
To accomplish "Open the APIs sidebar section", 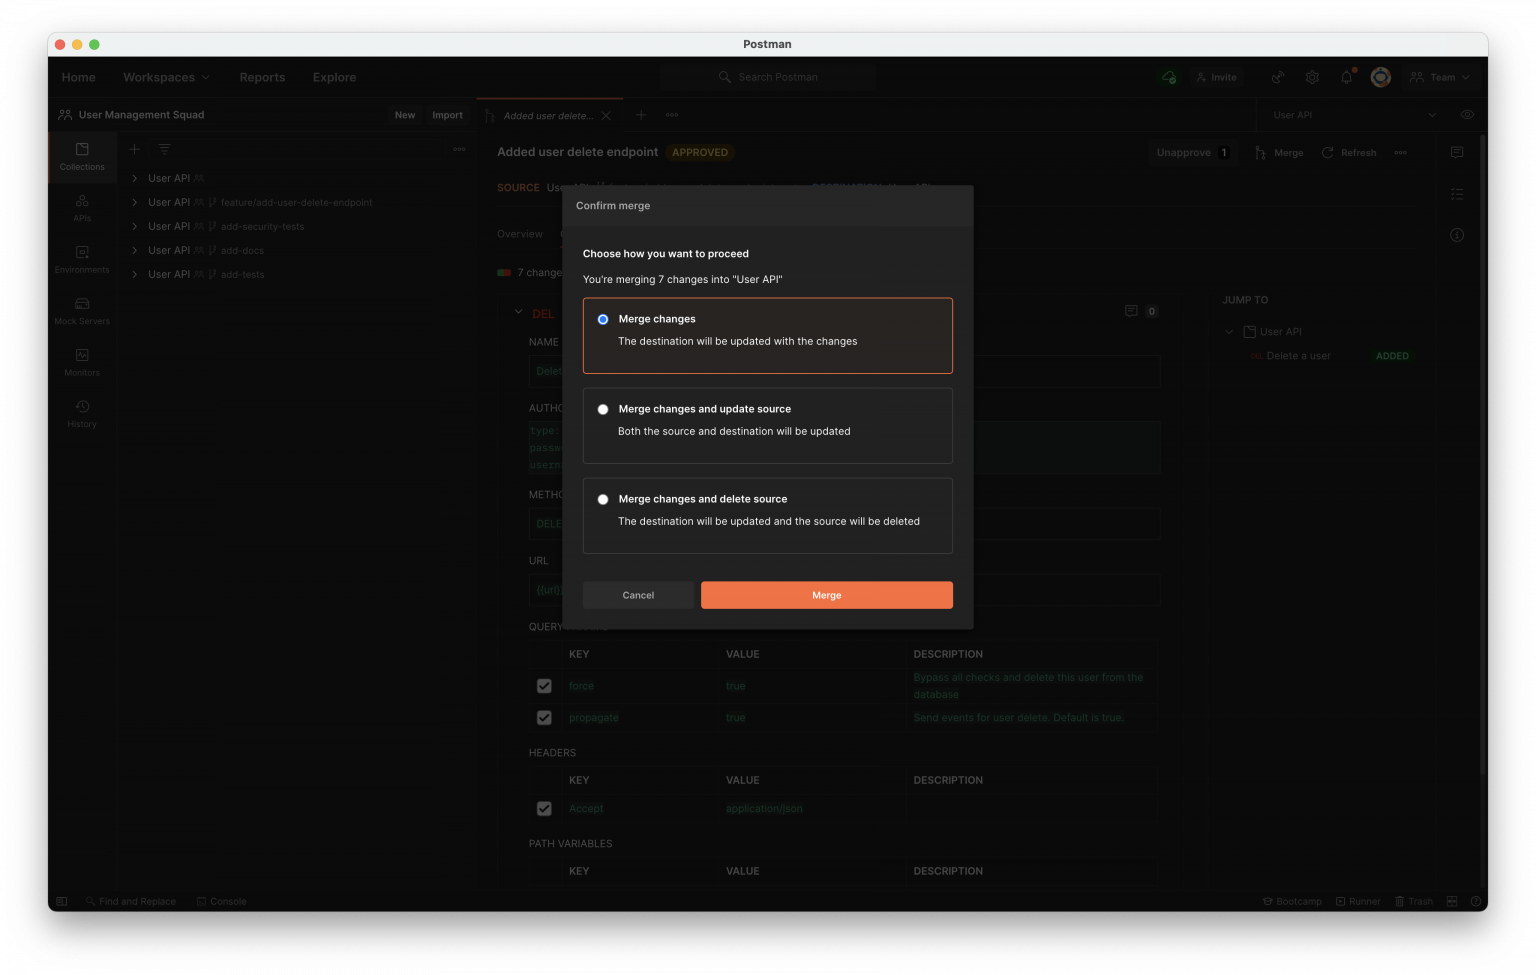I will [x=82, y=208].
